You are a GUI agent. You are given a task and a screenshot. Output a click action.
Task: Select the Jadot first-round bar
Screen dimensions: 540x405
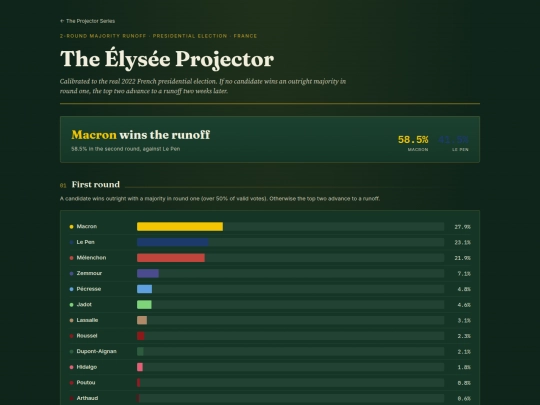coord(144,304)
